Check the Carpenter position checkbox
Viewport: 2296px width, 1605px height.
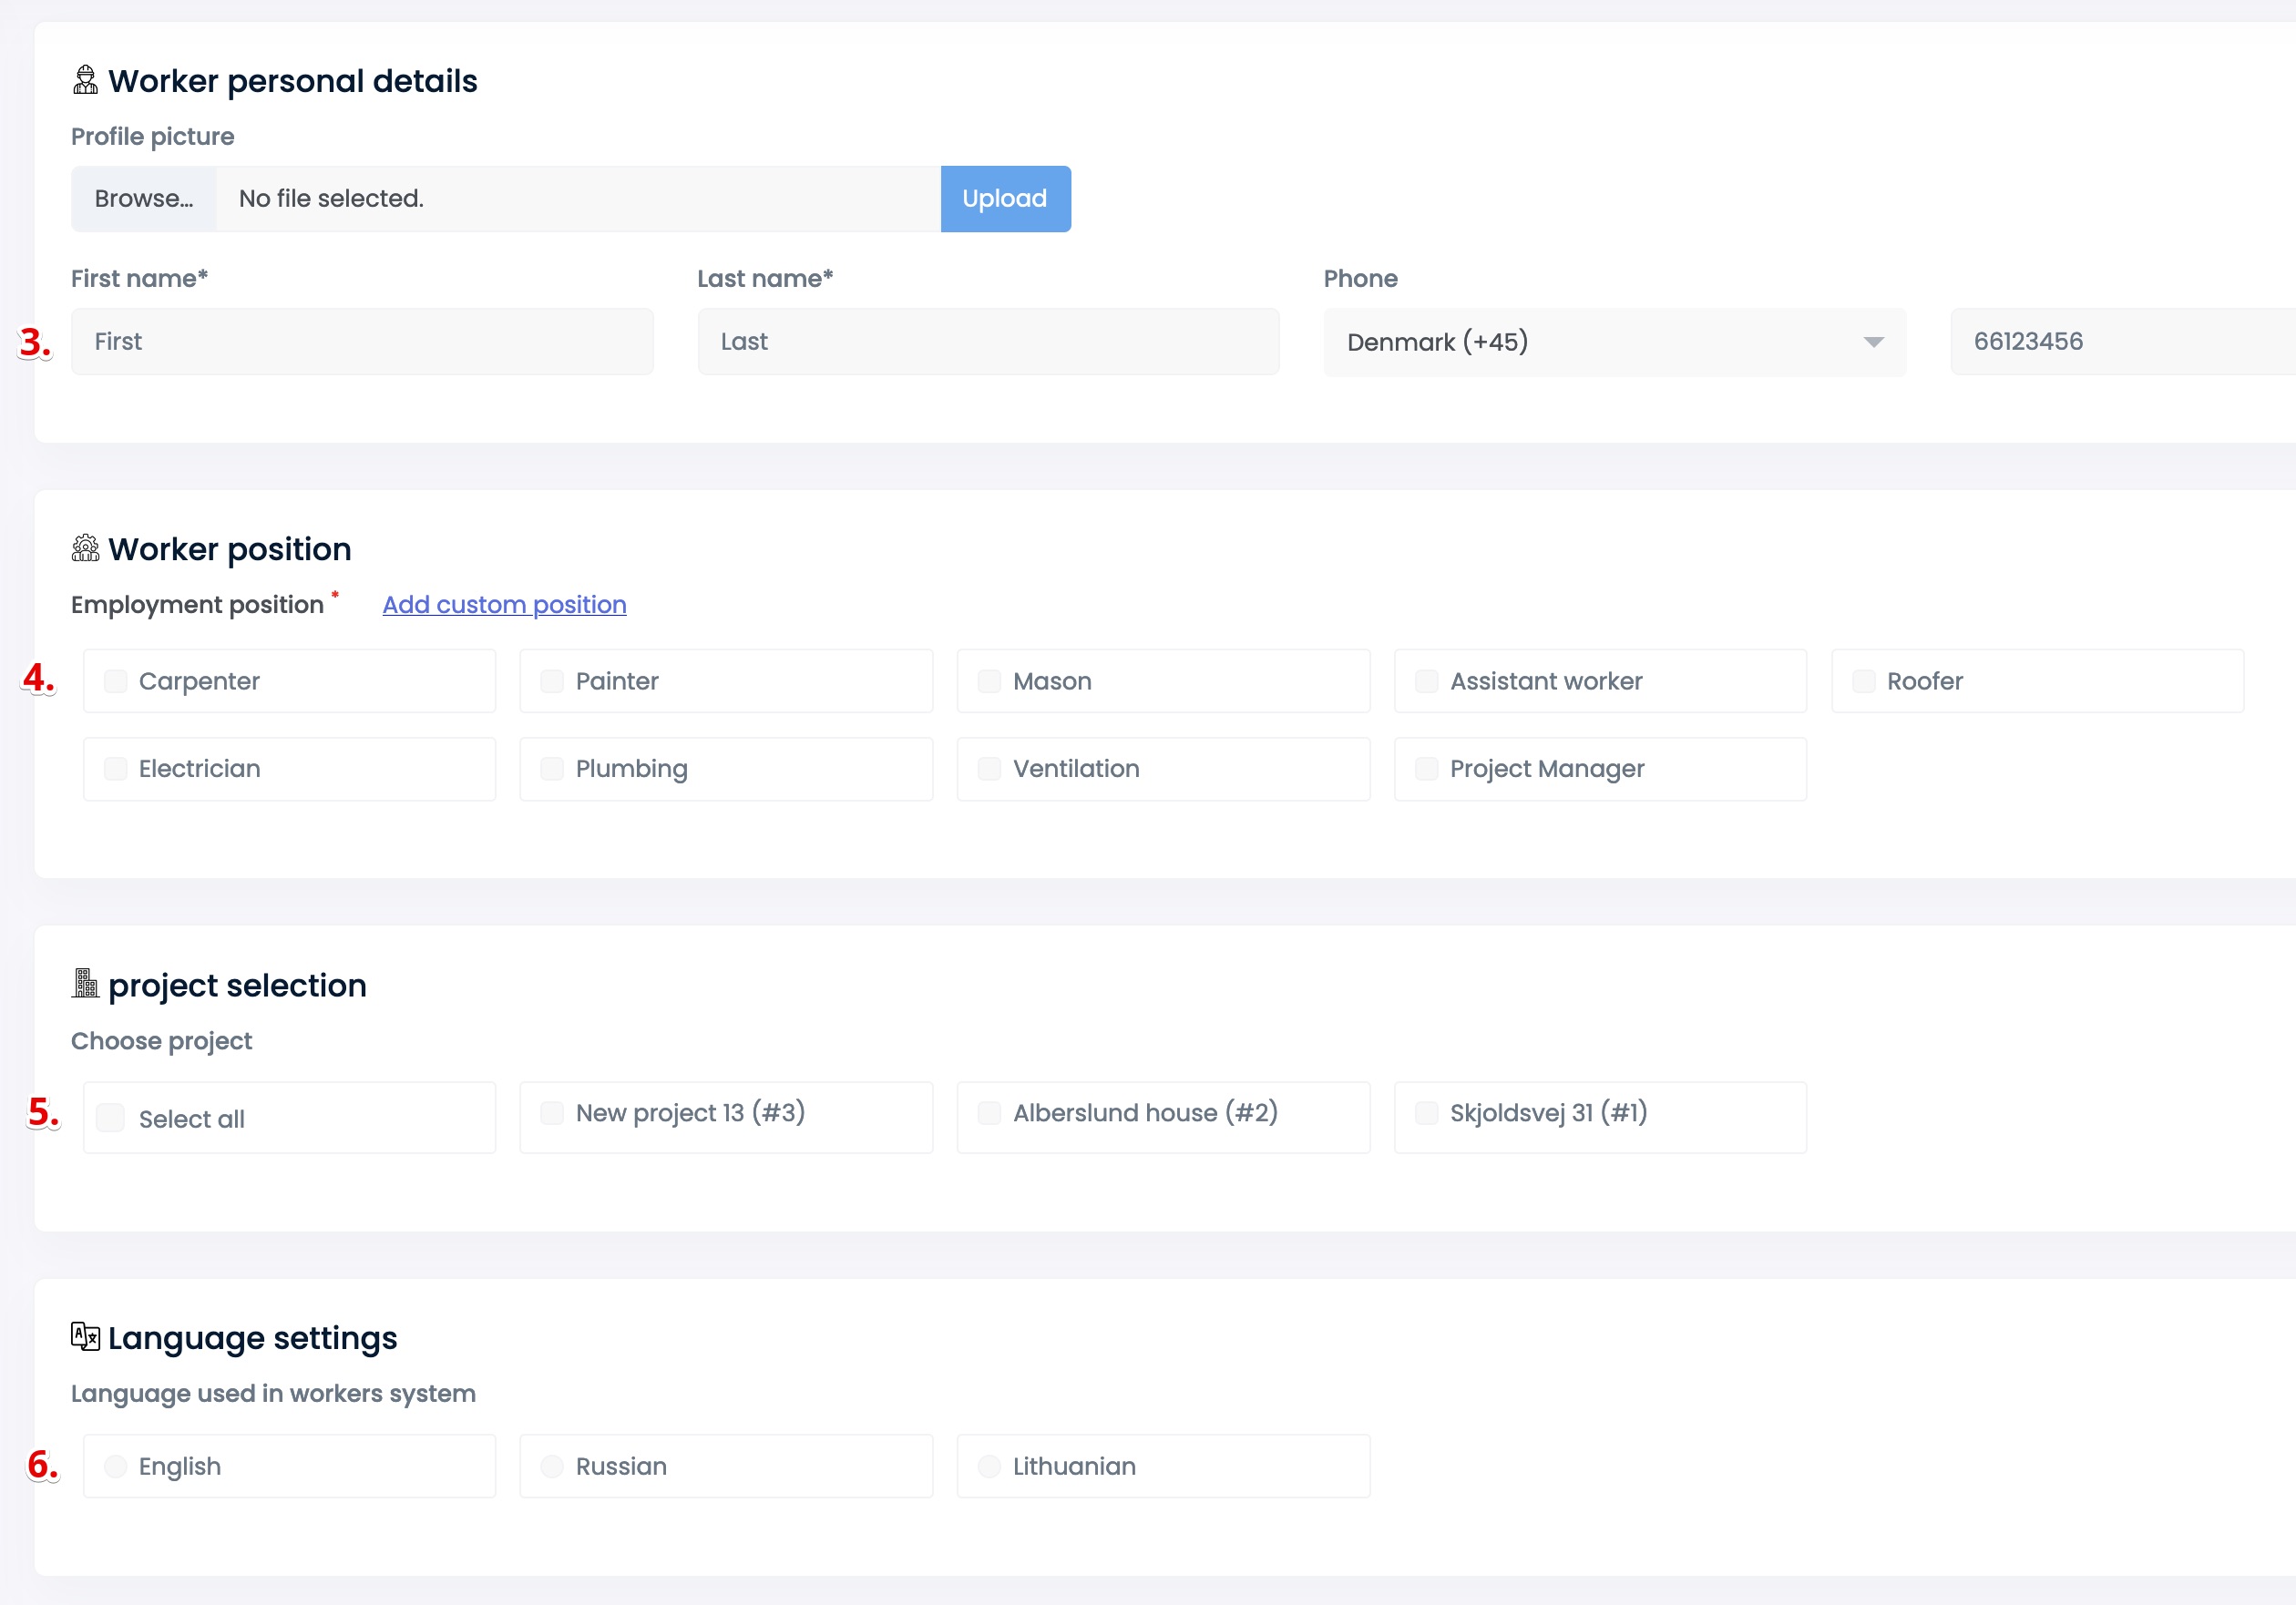tap(116, 681)
